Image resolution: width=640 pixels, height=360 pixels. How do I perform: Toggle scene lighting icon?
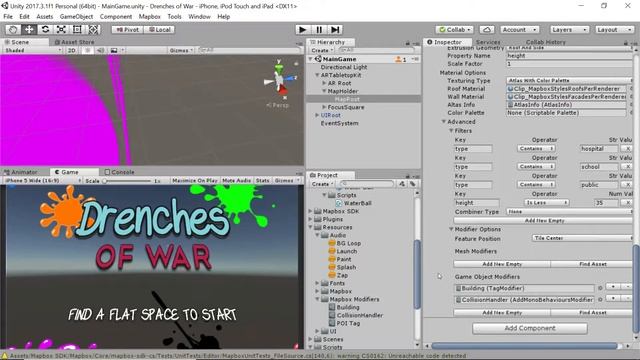[87, 50]
